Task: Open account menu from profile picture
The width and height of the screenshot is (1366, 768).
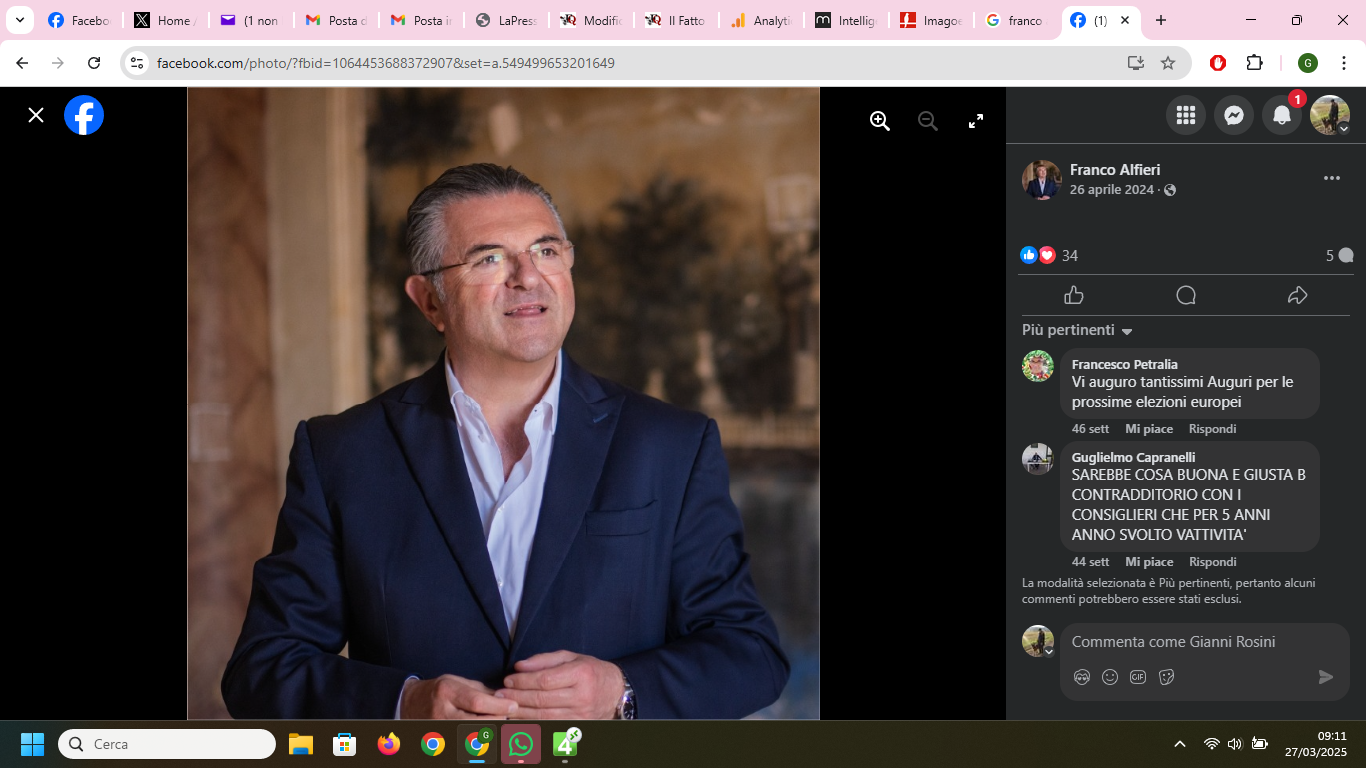Action: 1330,115
